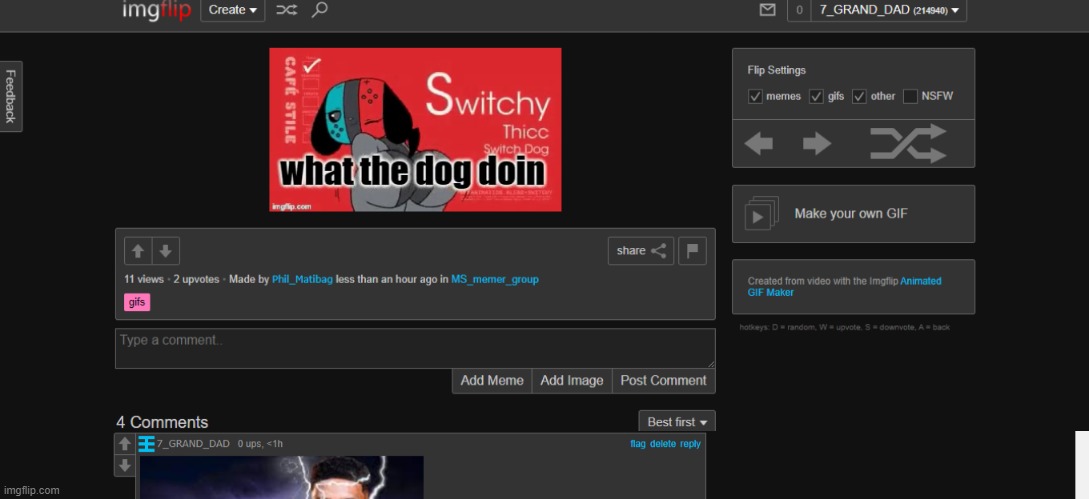
Task: Toggle the gifs checkbox in Flip Settings
Action: pyautogui.click(x=816, y=96)
